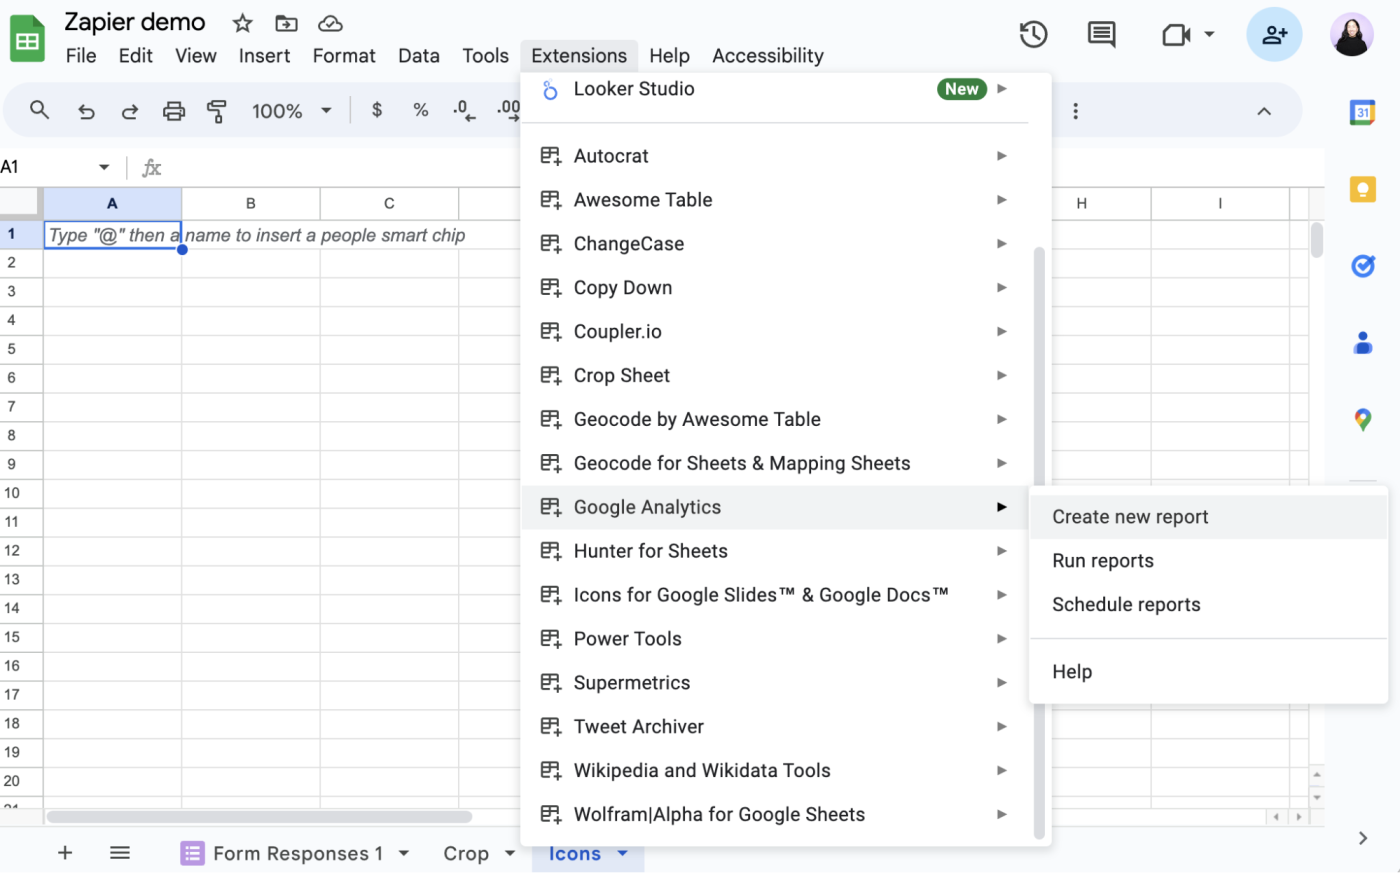Redo the last action
The height and width of the screenshot is (873, 1400).
pyautogui.click(x=130, y=111)
